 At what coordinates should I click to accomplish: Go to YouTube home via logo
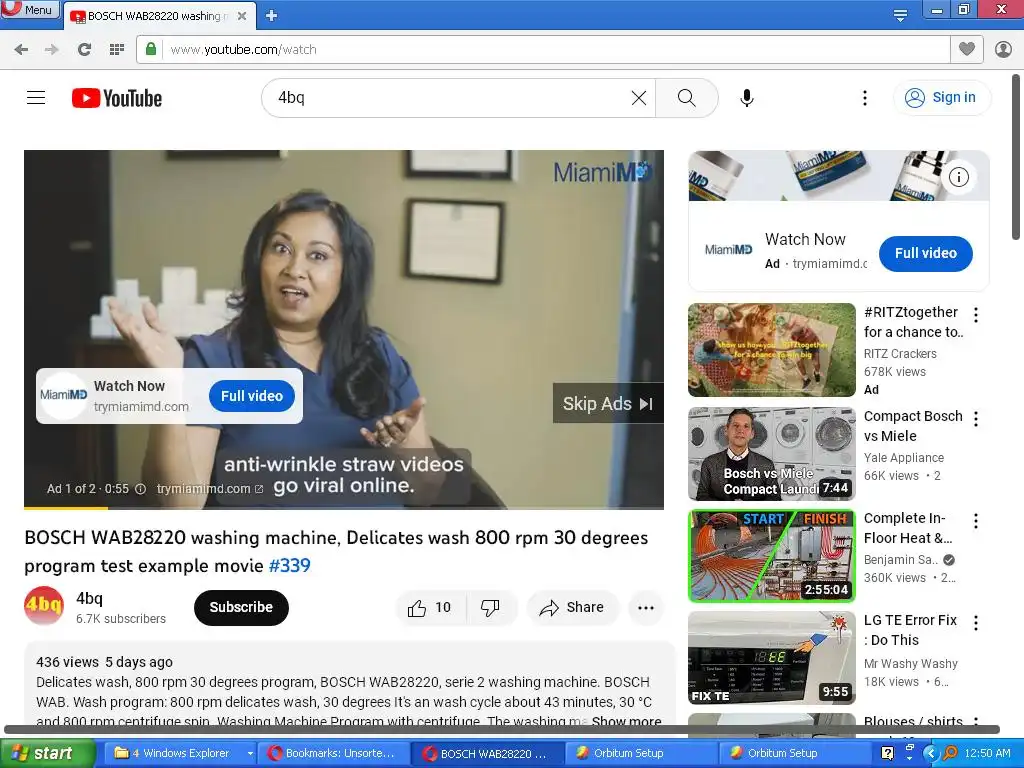point(117,98)
